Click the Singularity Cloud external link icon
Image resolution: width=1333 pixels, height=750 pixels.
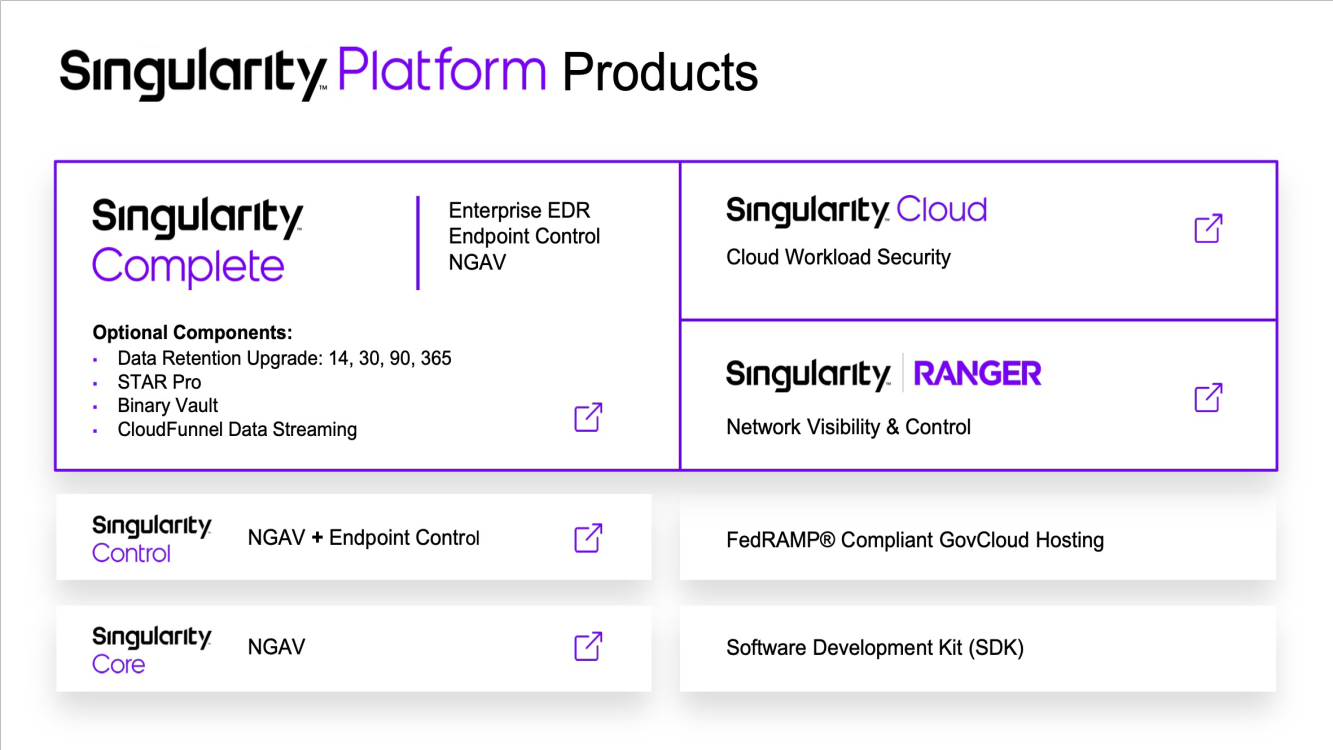1208,228
